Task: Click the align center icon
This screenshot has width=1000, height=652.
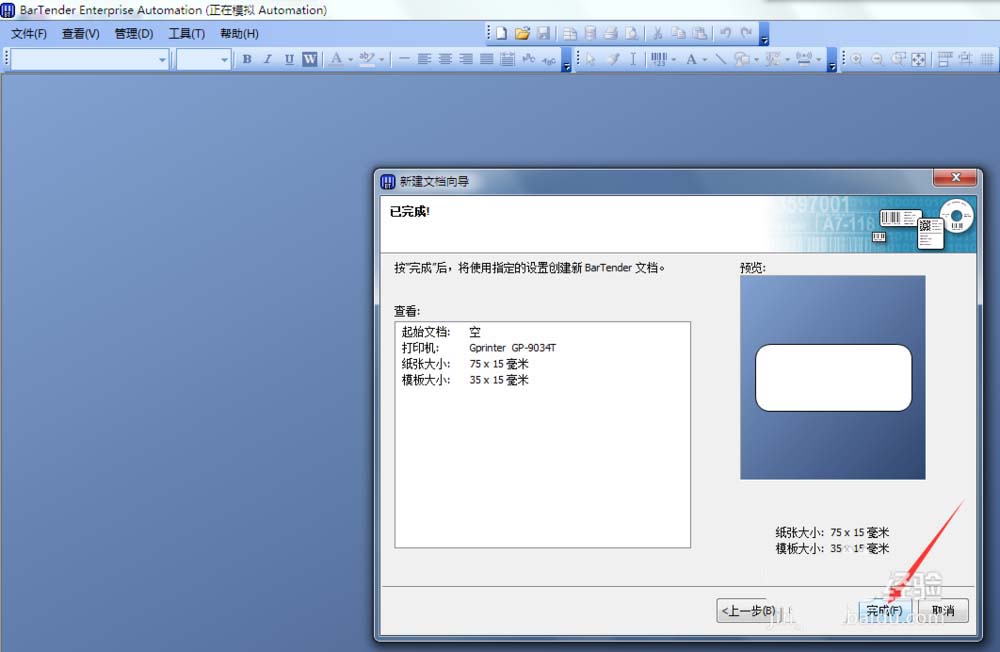Action: pyautogui.click(x=445, y=59)
